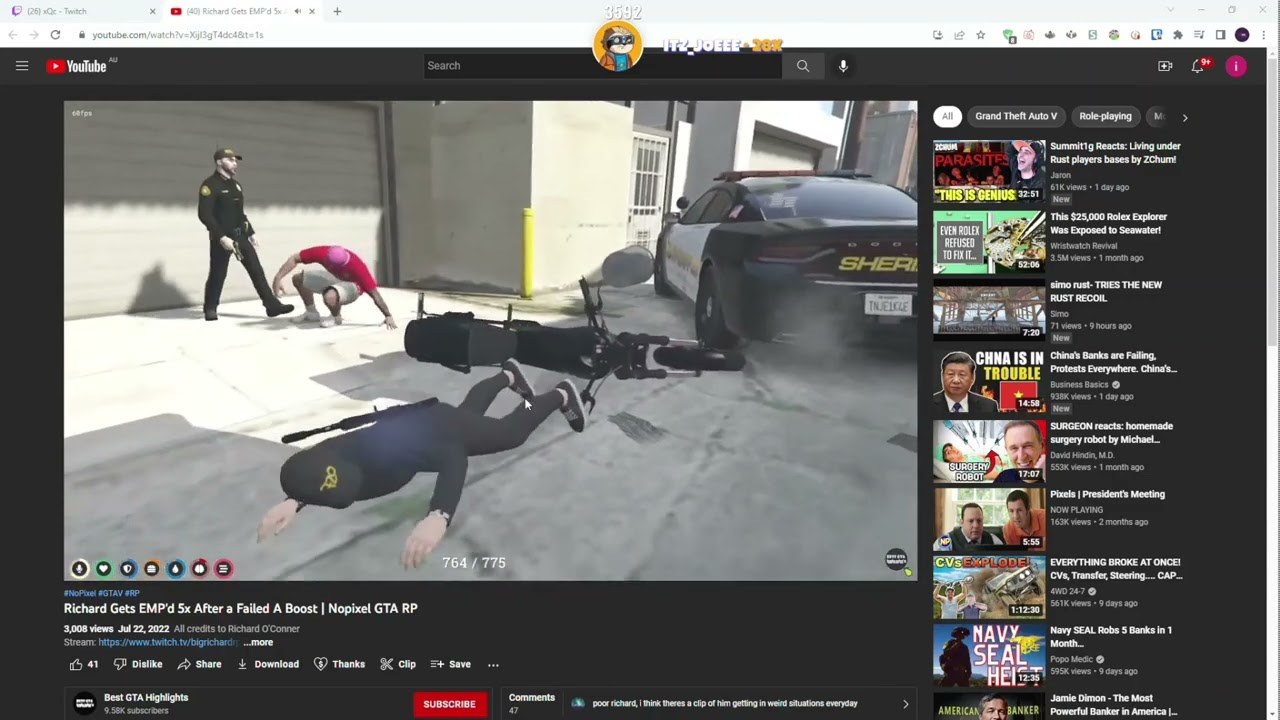Focus the YouTube search box
The image size is (1280, 720).
click(x=602, y=66)
